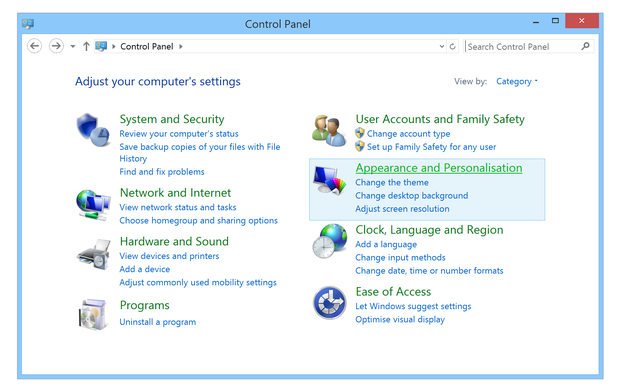Click the Back arrow button
This screenshot has width=625, height=389.
tap(35, 46)
